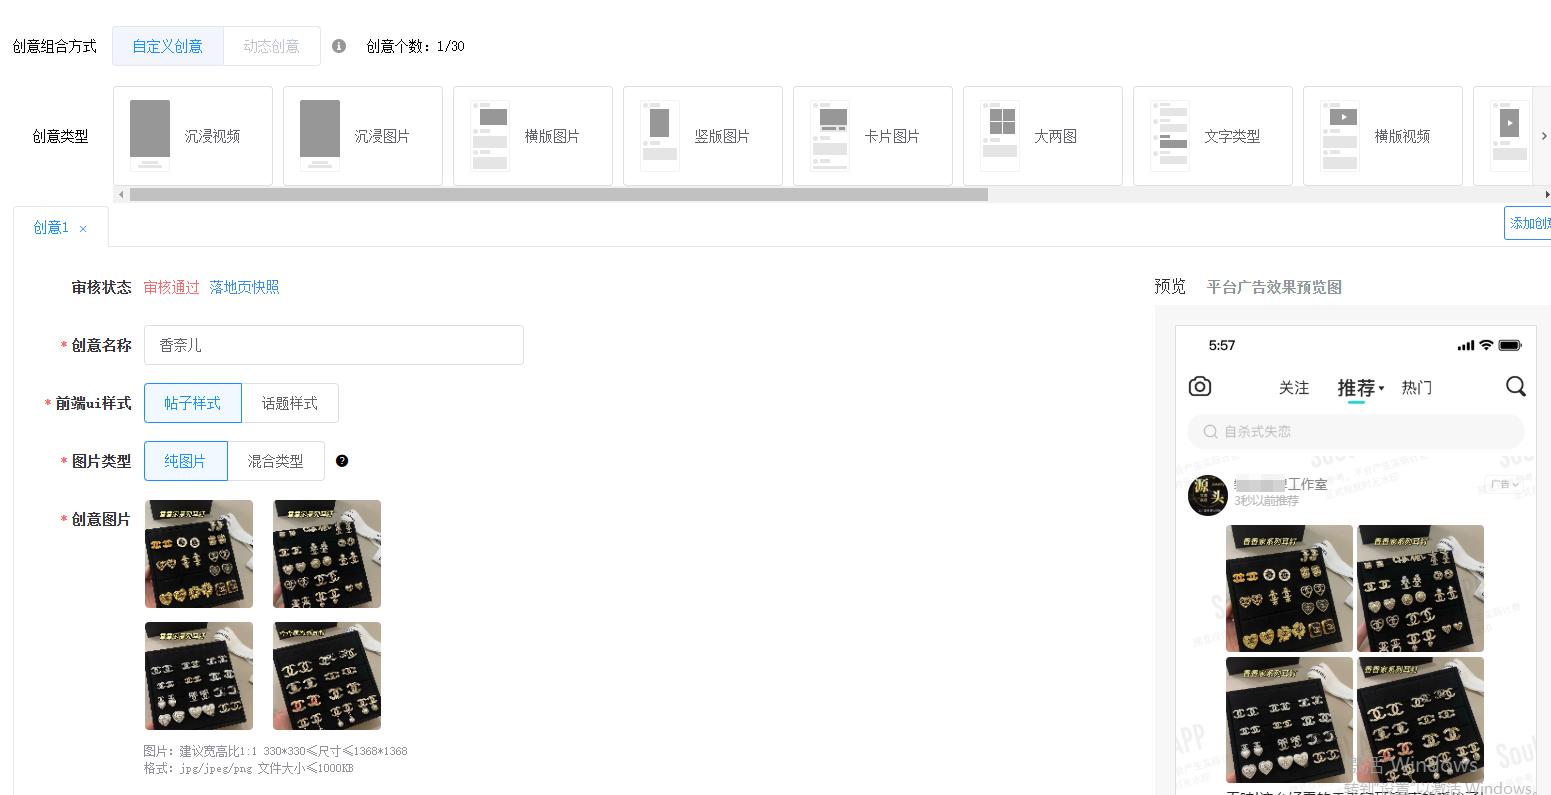
Task: Click the bottom-left image in the preview post
Action: pos(1289,720)
